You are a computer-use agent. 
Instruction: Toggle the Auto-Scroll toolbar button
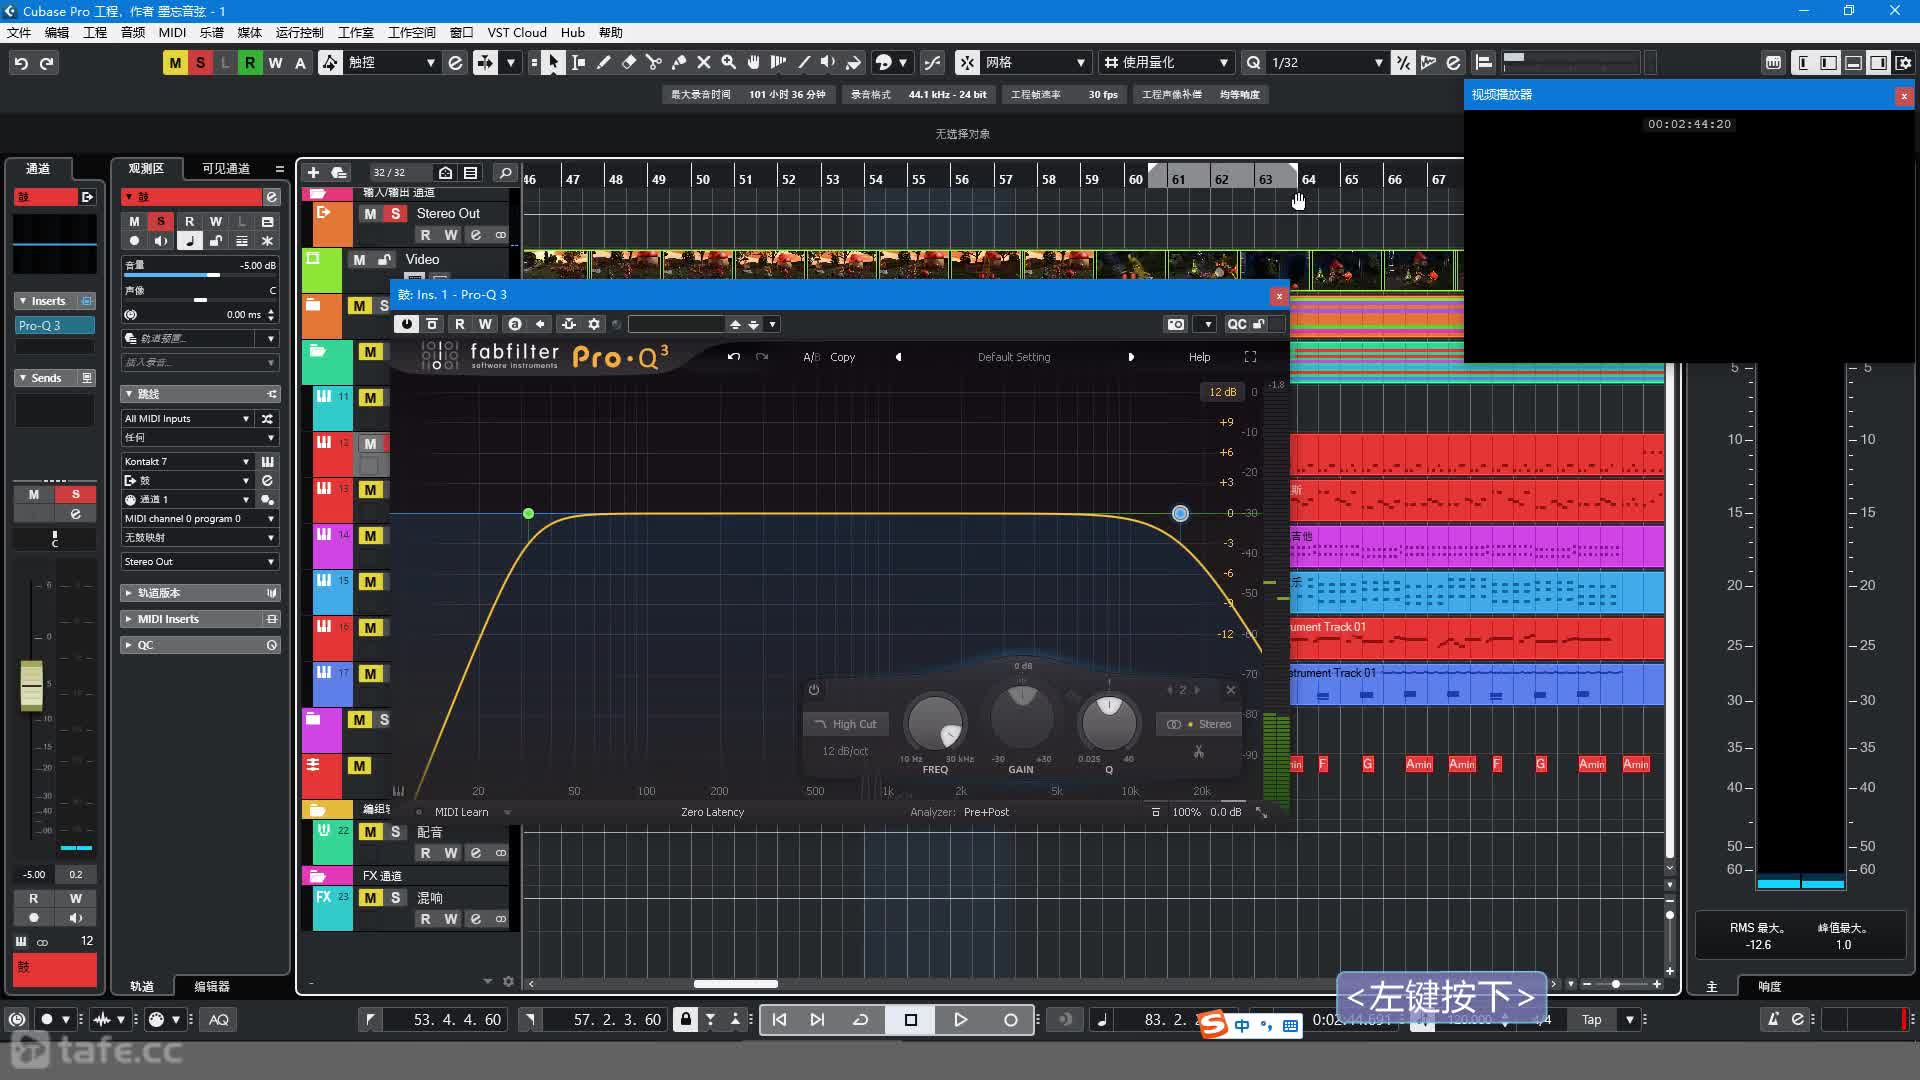(x=485, y=62)
